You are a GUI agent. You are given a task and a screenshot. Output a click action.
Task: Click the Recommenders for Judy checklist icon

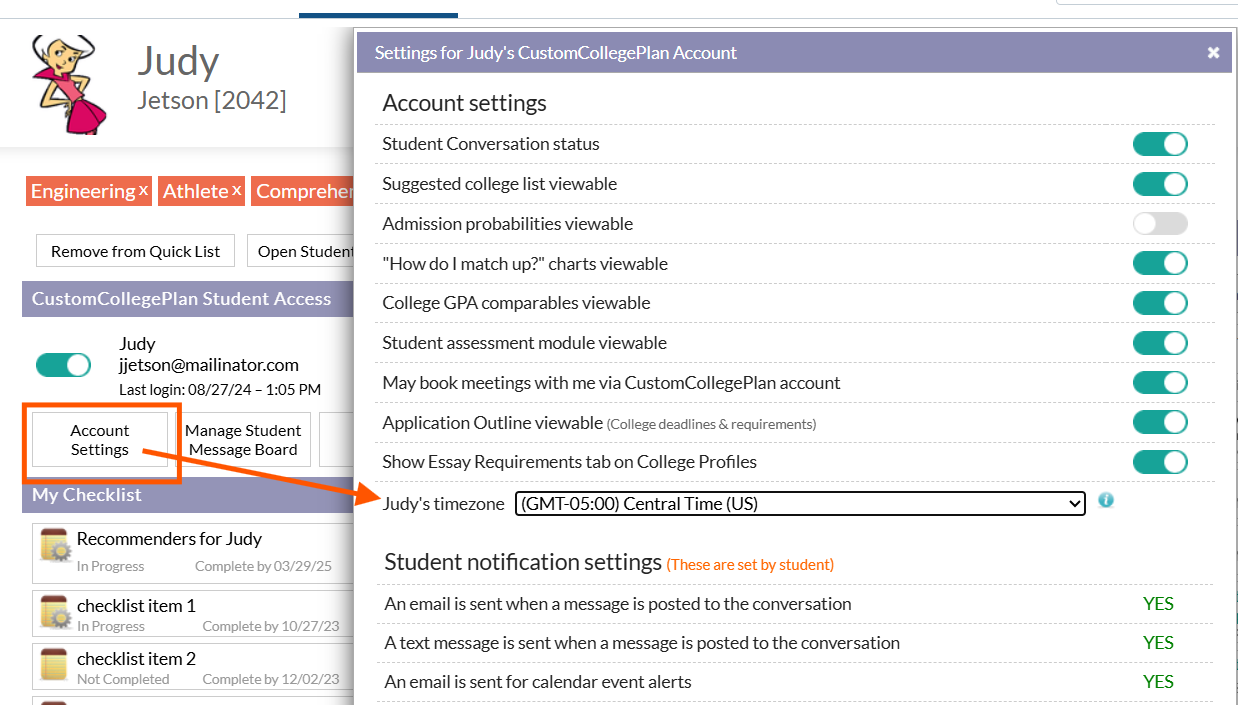[55, 547]
